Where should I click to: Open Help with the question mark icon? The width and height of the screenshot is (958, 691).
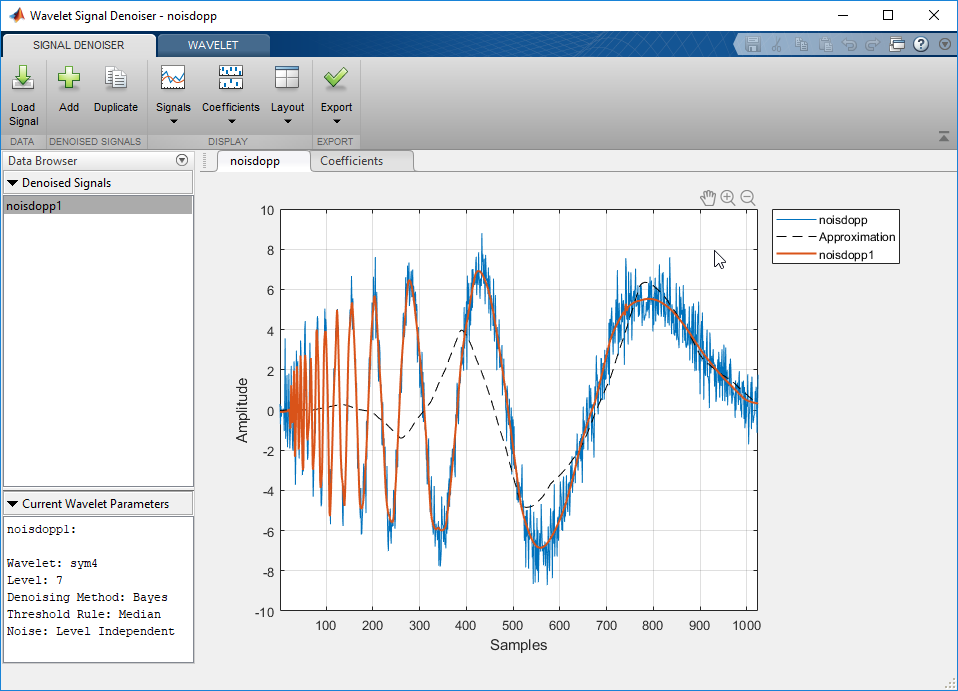(921, 45)
